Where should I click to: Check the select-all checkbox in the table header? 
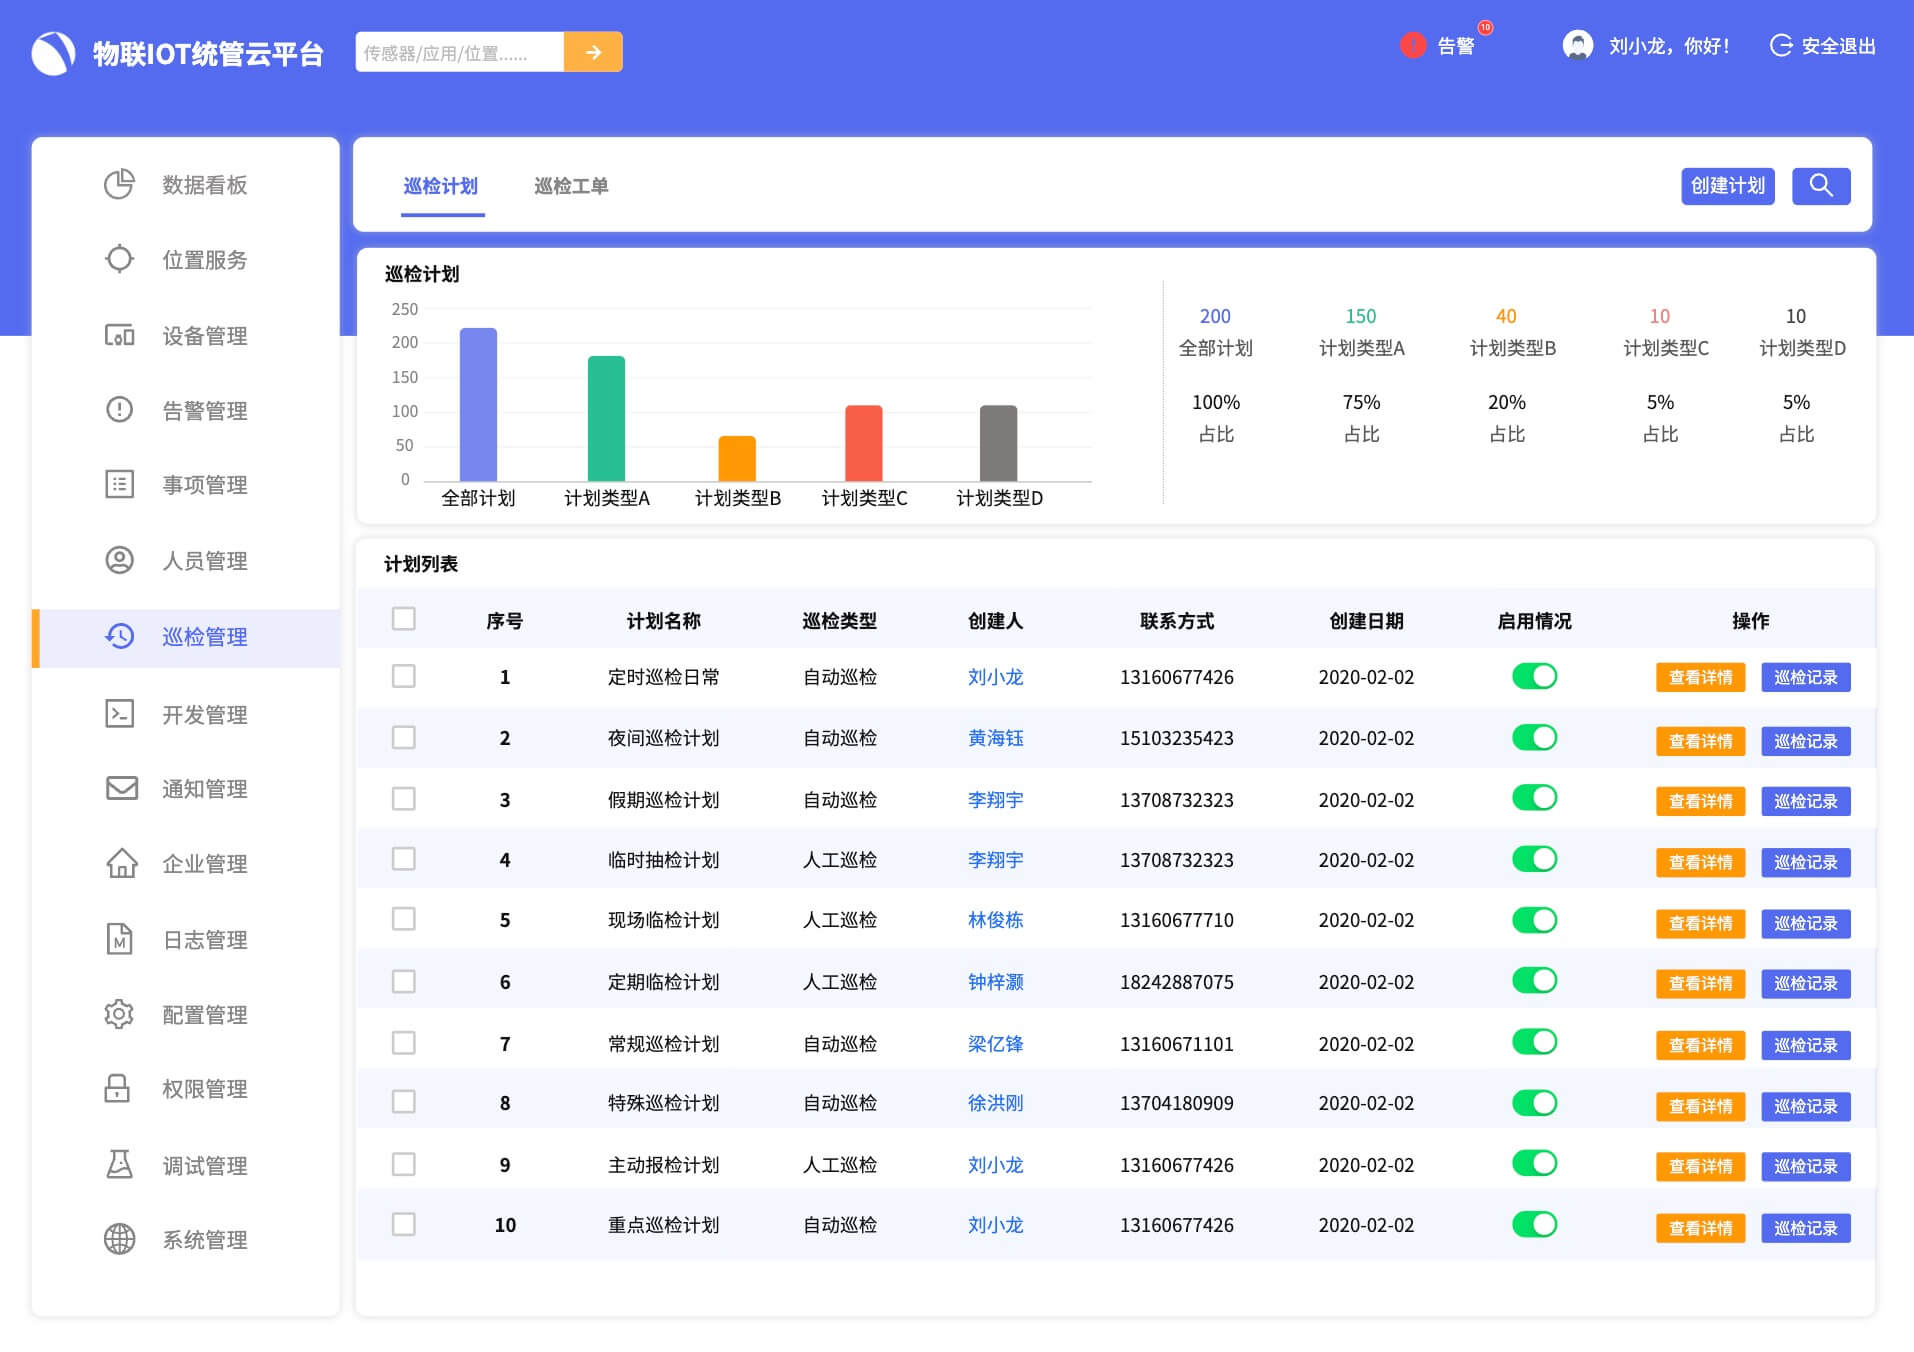point(404,619)
